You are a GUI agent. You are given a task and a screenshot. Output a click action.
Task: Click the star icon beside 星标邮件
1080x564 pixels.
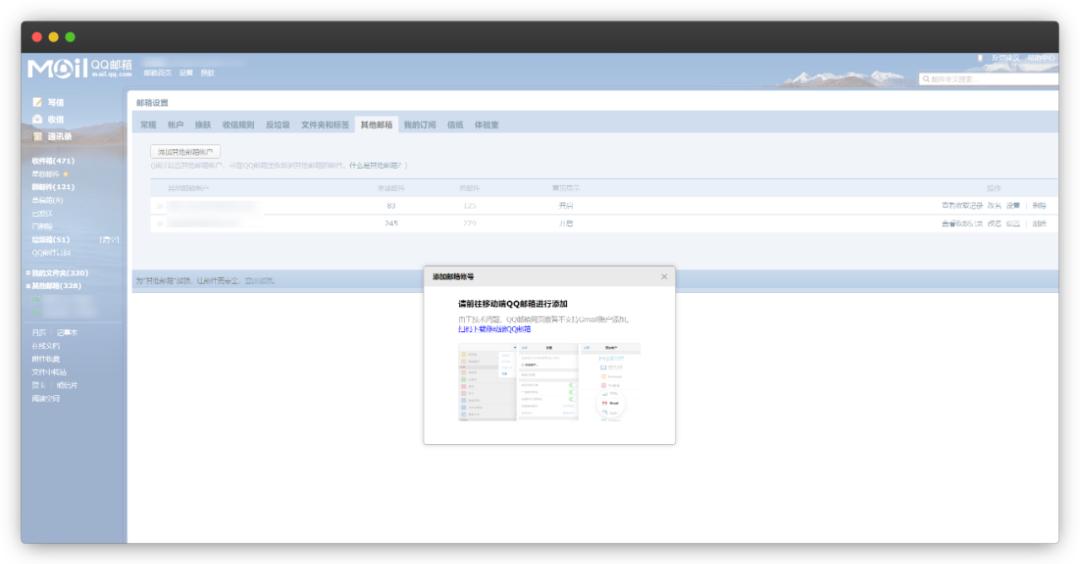[66, 174]
